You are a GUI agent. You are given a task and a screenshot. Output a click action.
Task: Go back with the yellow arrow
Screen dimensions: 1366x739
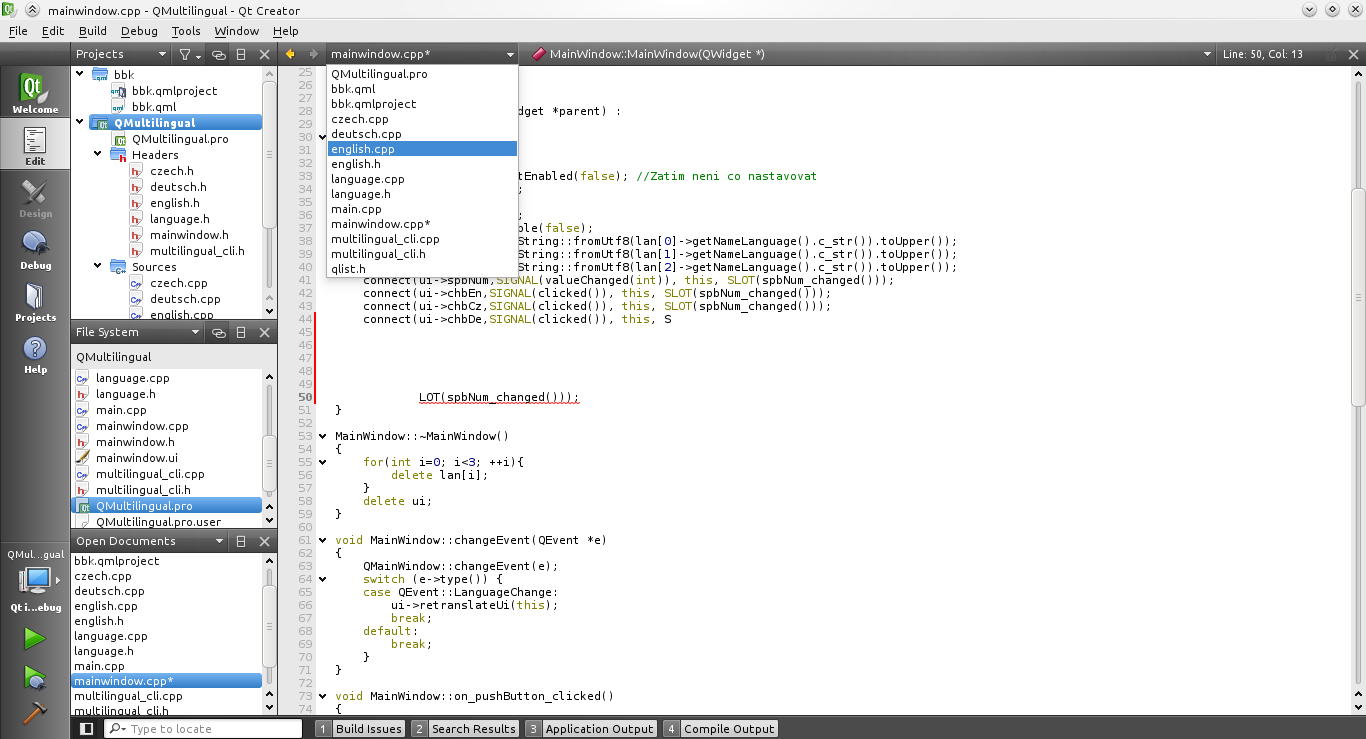pos(290,54)
